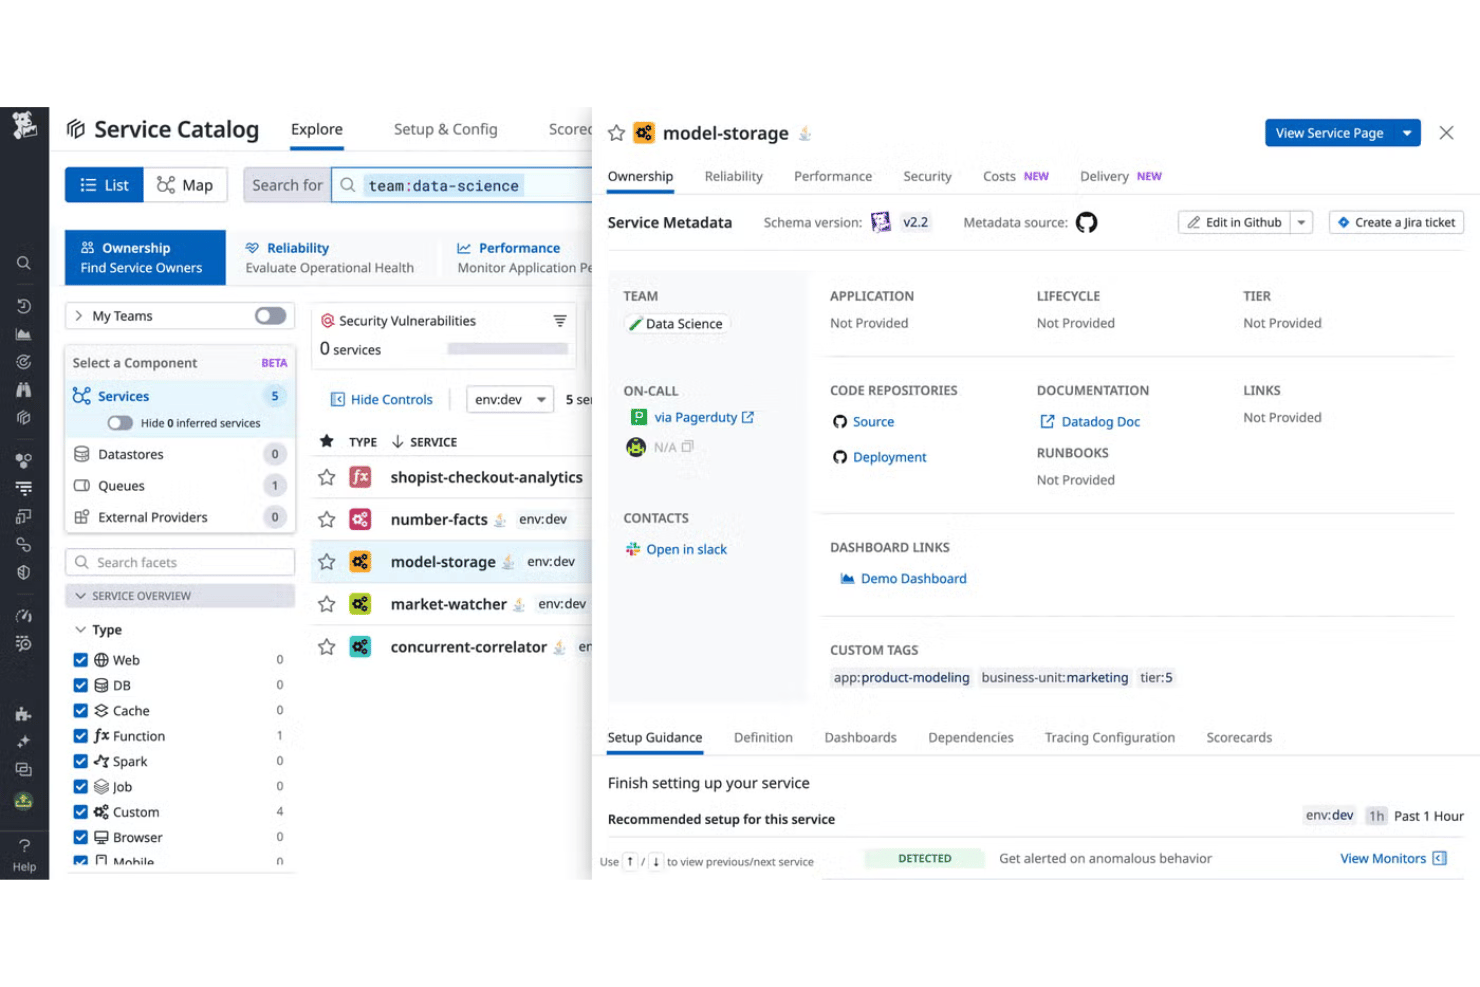The image size is (1480, 987).
Task: Uncheck the Spark type checkbox
Action: pos(81,761)
